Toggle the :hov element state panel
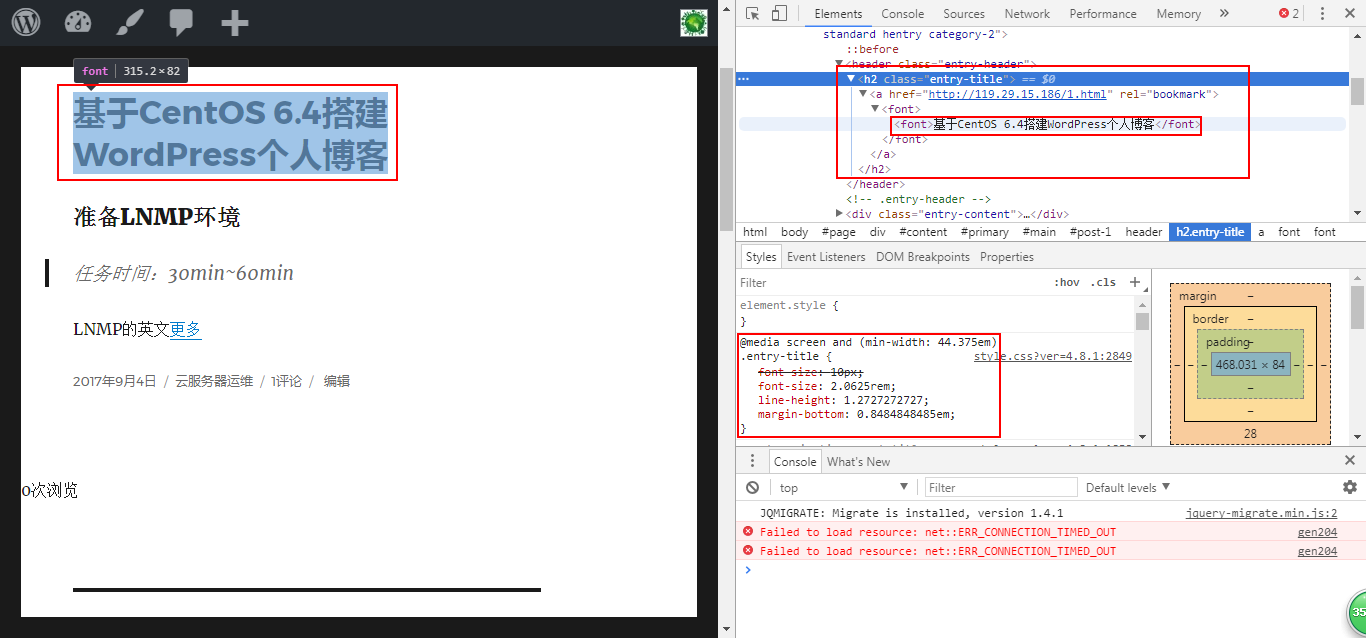The width and height of the screenshot is (1366, 638). tap(1067, 283)
